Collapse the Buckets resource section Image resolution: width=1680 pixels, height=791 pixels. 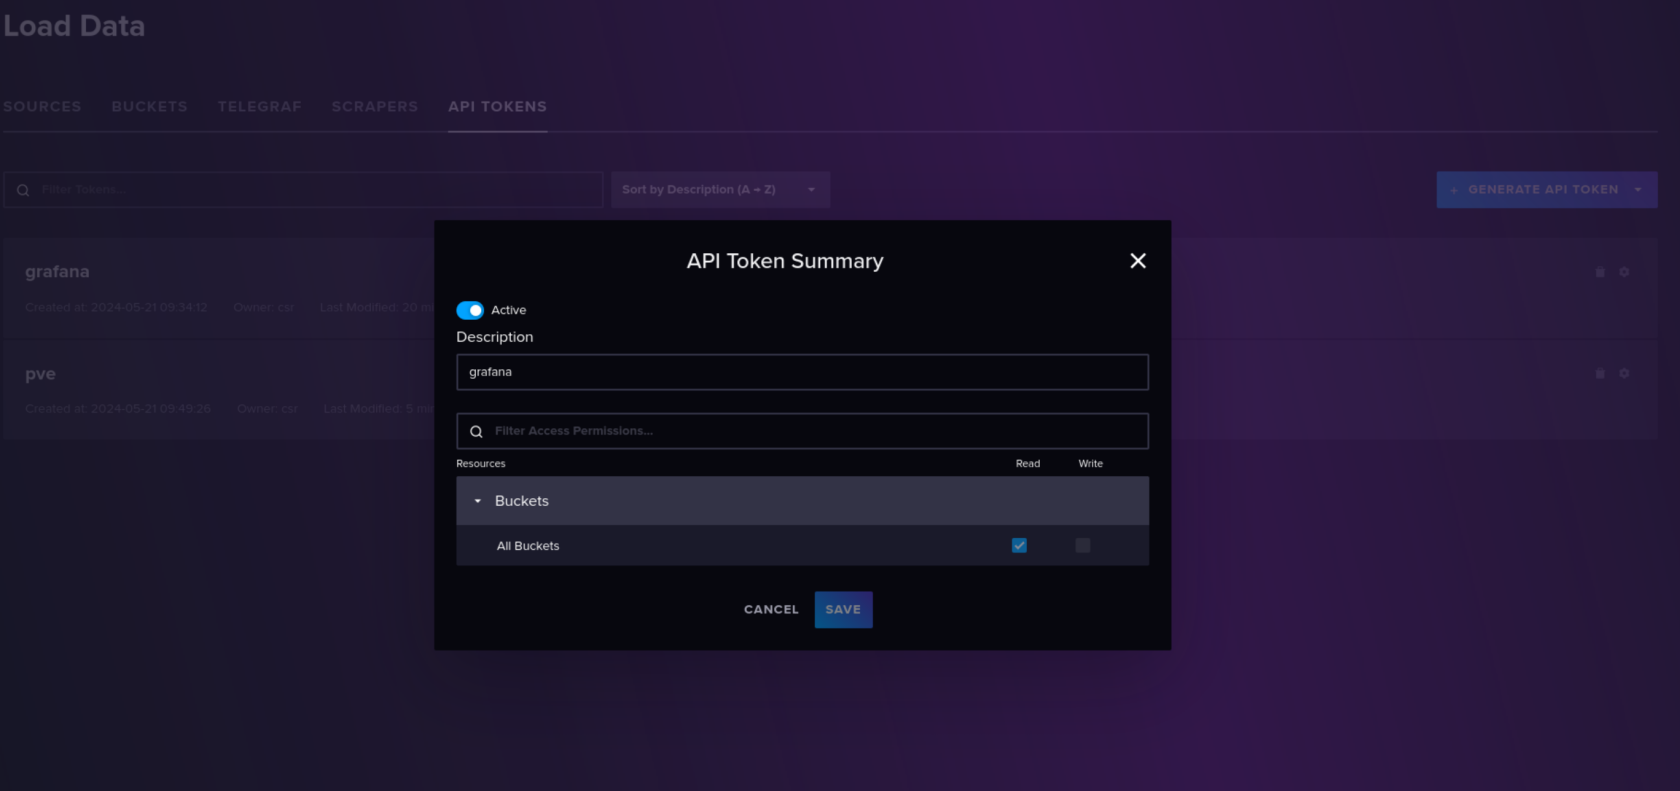[478, 501]
